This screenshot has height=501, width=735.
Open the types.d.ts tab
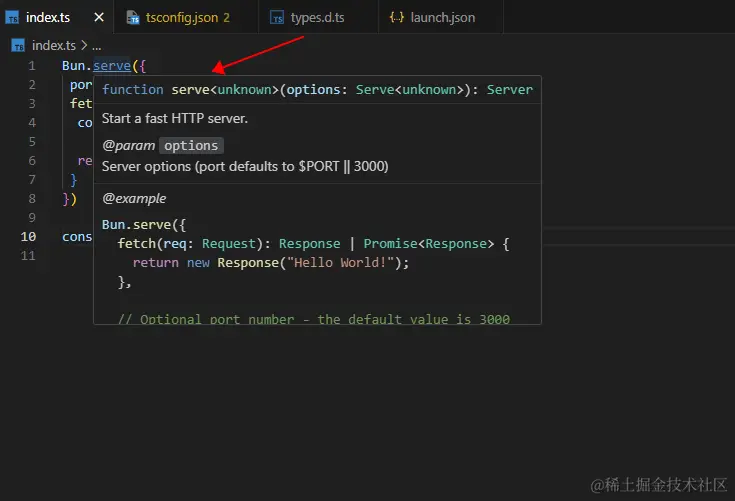[317, 17]
